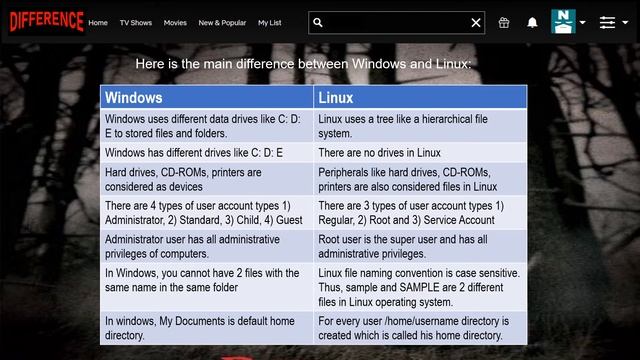Click 'Peripherals like hard drives' cell
The height and width of the screenshot is (360, 640).
click(x=420, y=179)
